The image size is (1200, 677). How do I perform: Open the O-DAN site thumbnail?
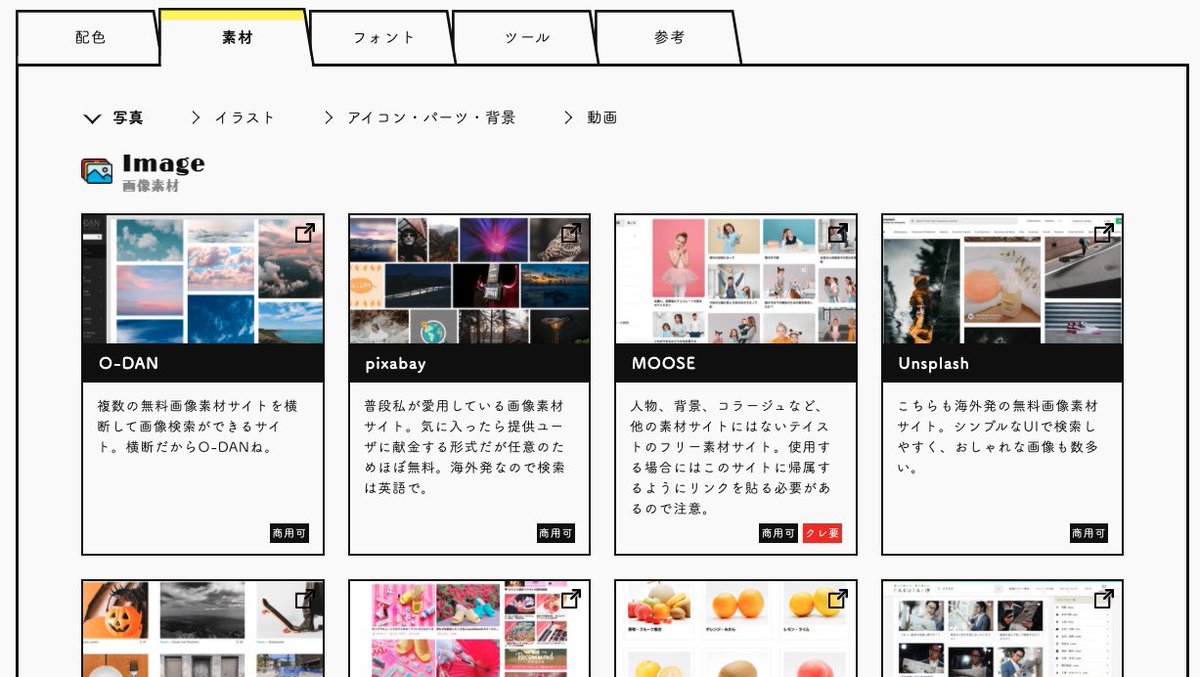[x=203, y=279]
